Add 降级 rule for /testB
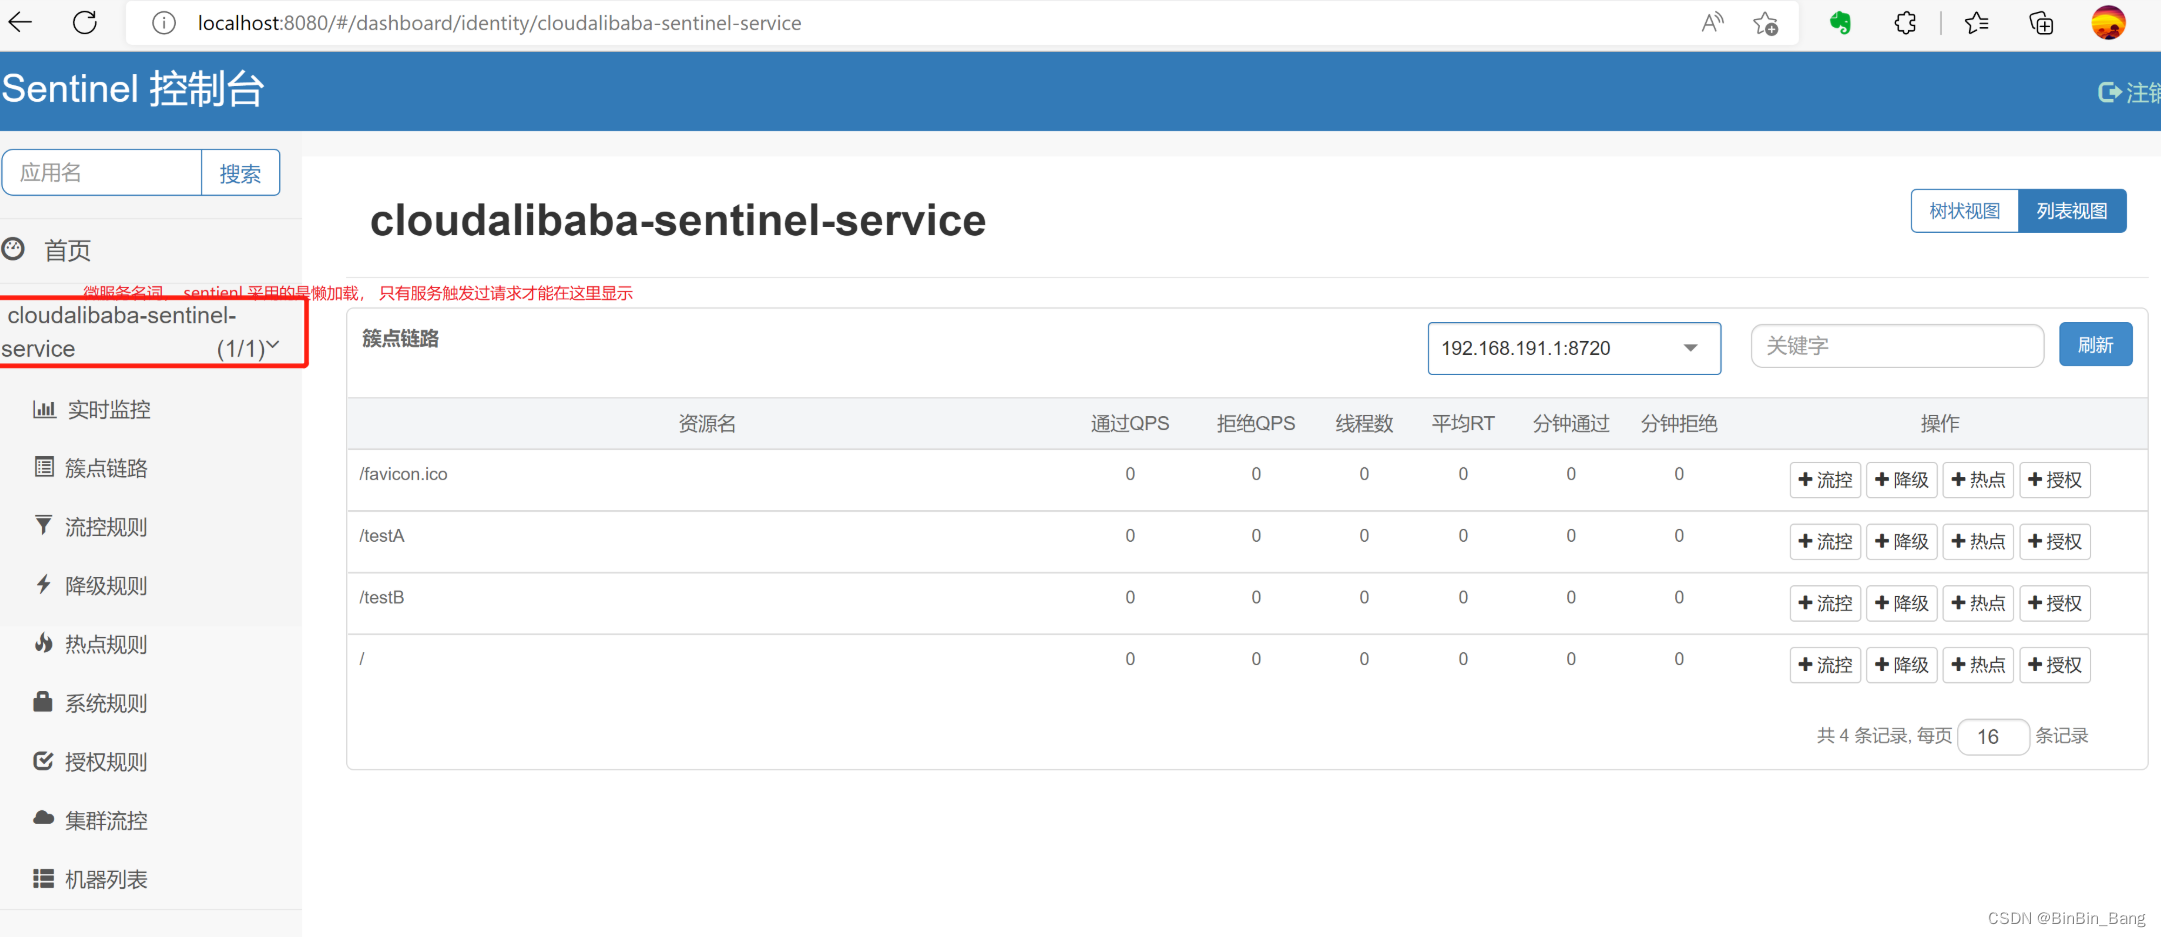 click(x=1902, y=603)
